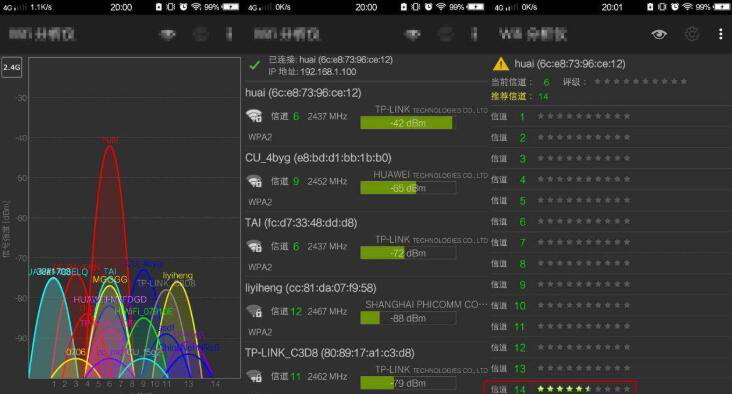Tap the sharp eye icon beside the settings gear
The width and height of the screenshot is (732, 394).
pyautogui.click(x=659, y=34)
